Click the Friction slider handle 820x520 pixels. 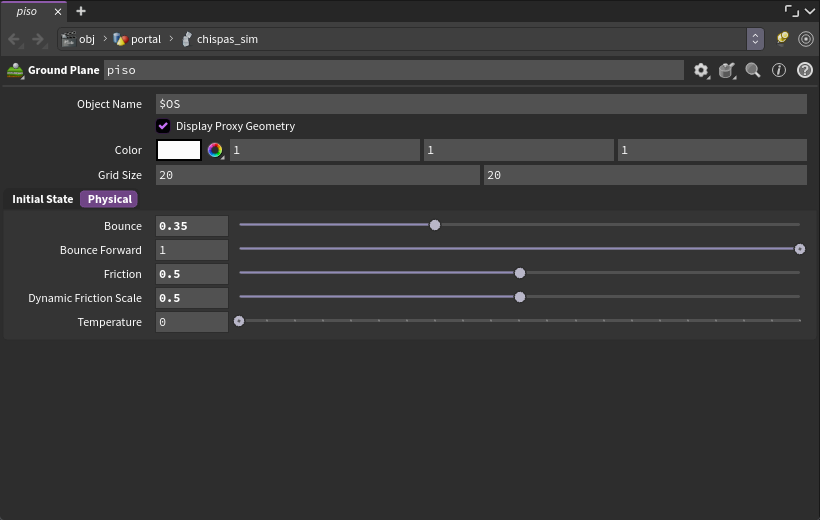coord(520,274)
